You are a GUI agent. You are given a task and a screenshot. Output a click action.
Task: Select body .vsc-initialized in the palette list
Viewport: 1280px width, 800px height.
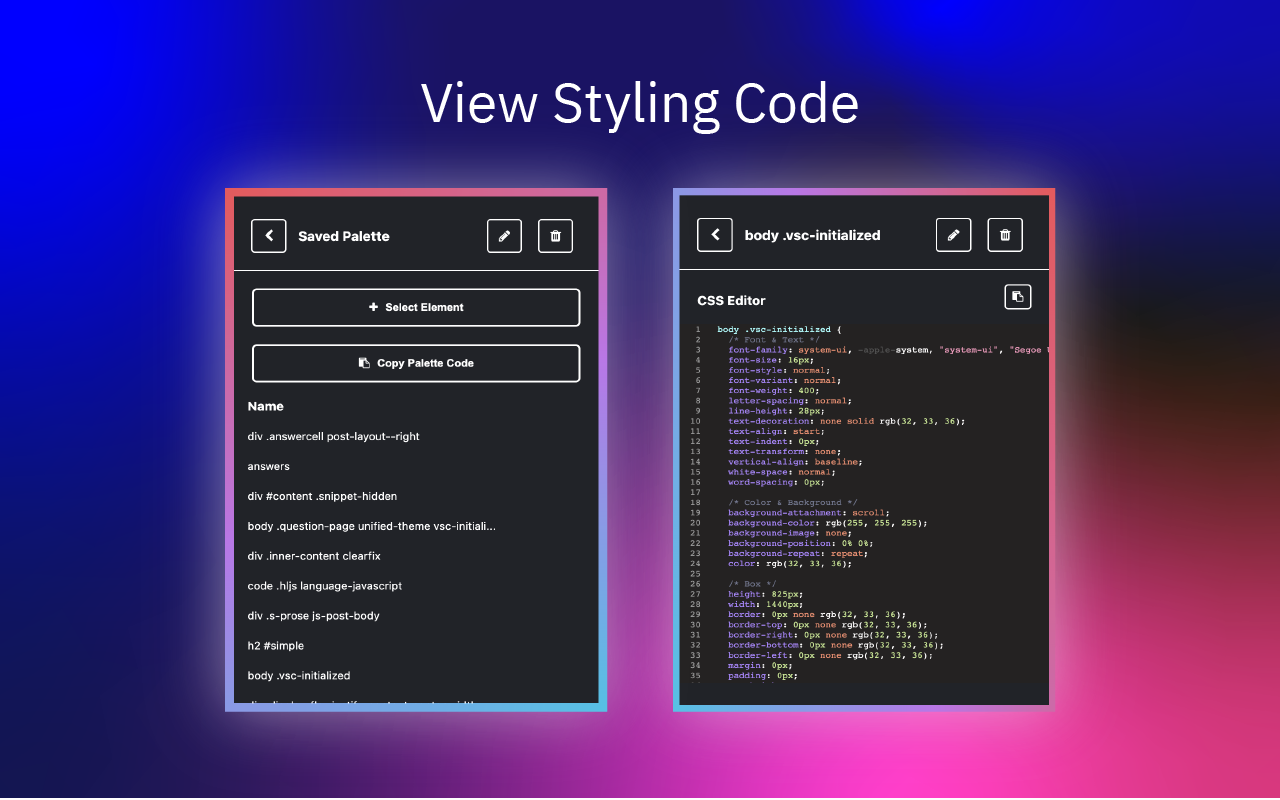pos(299,676)
